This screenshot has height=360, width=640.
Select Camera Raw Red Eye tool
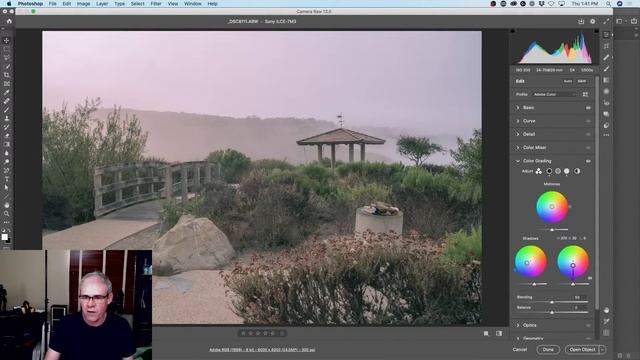(607, 103)
